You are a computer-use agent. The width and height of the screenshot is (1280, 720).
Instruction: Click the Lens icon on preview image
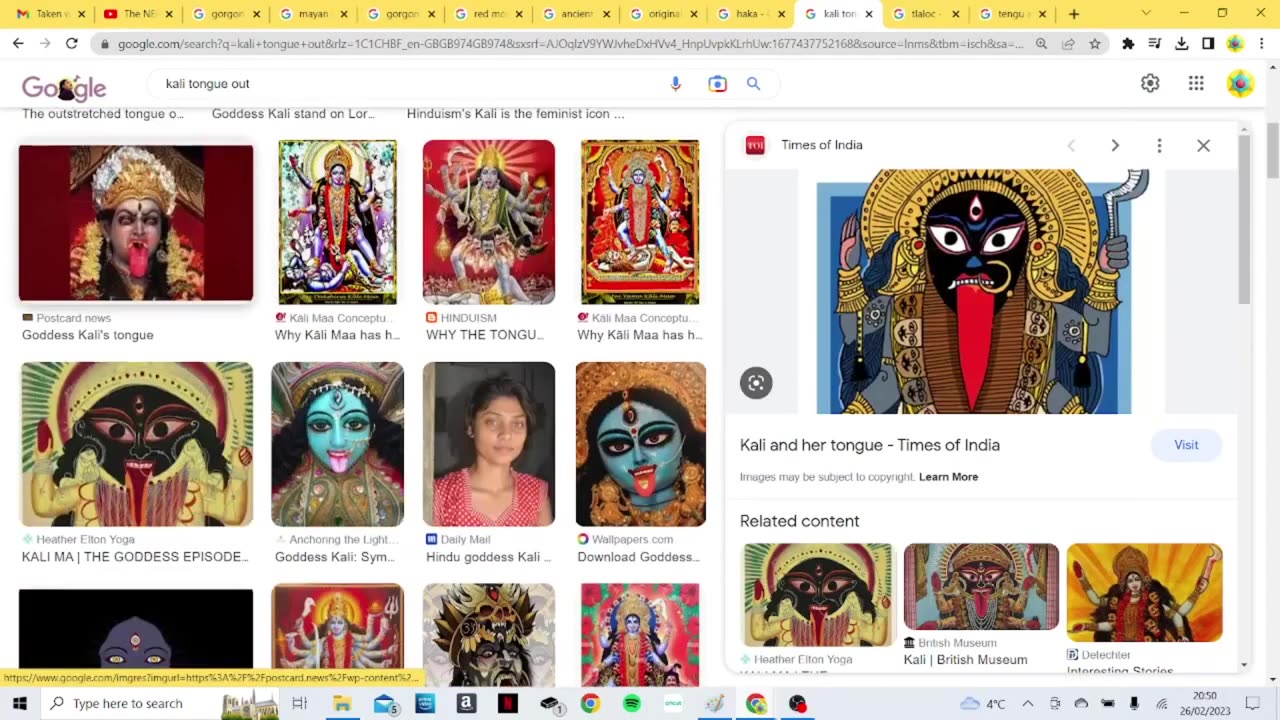756,383
